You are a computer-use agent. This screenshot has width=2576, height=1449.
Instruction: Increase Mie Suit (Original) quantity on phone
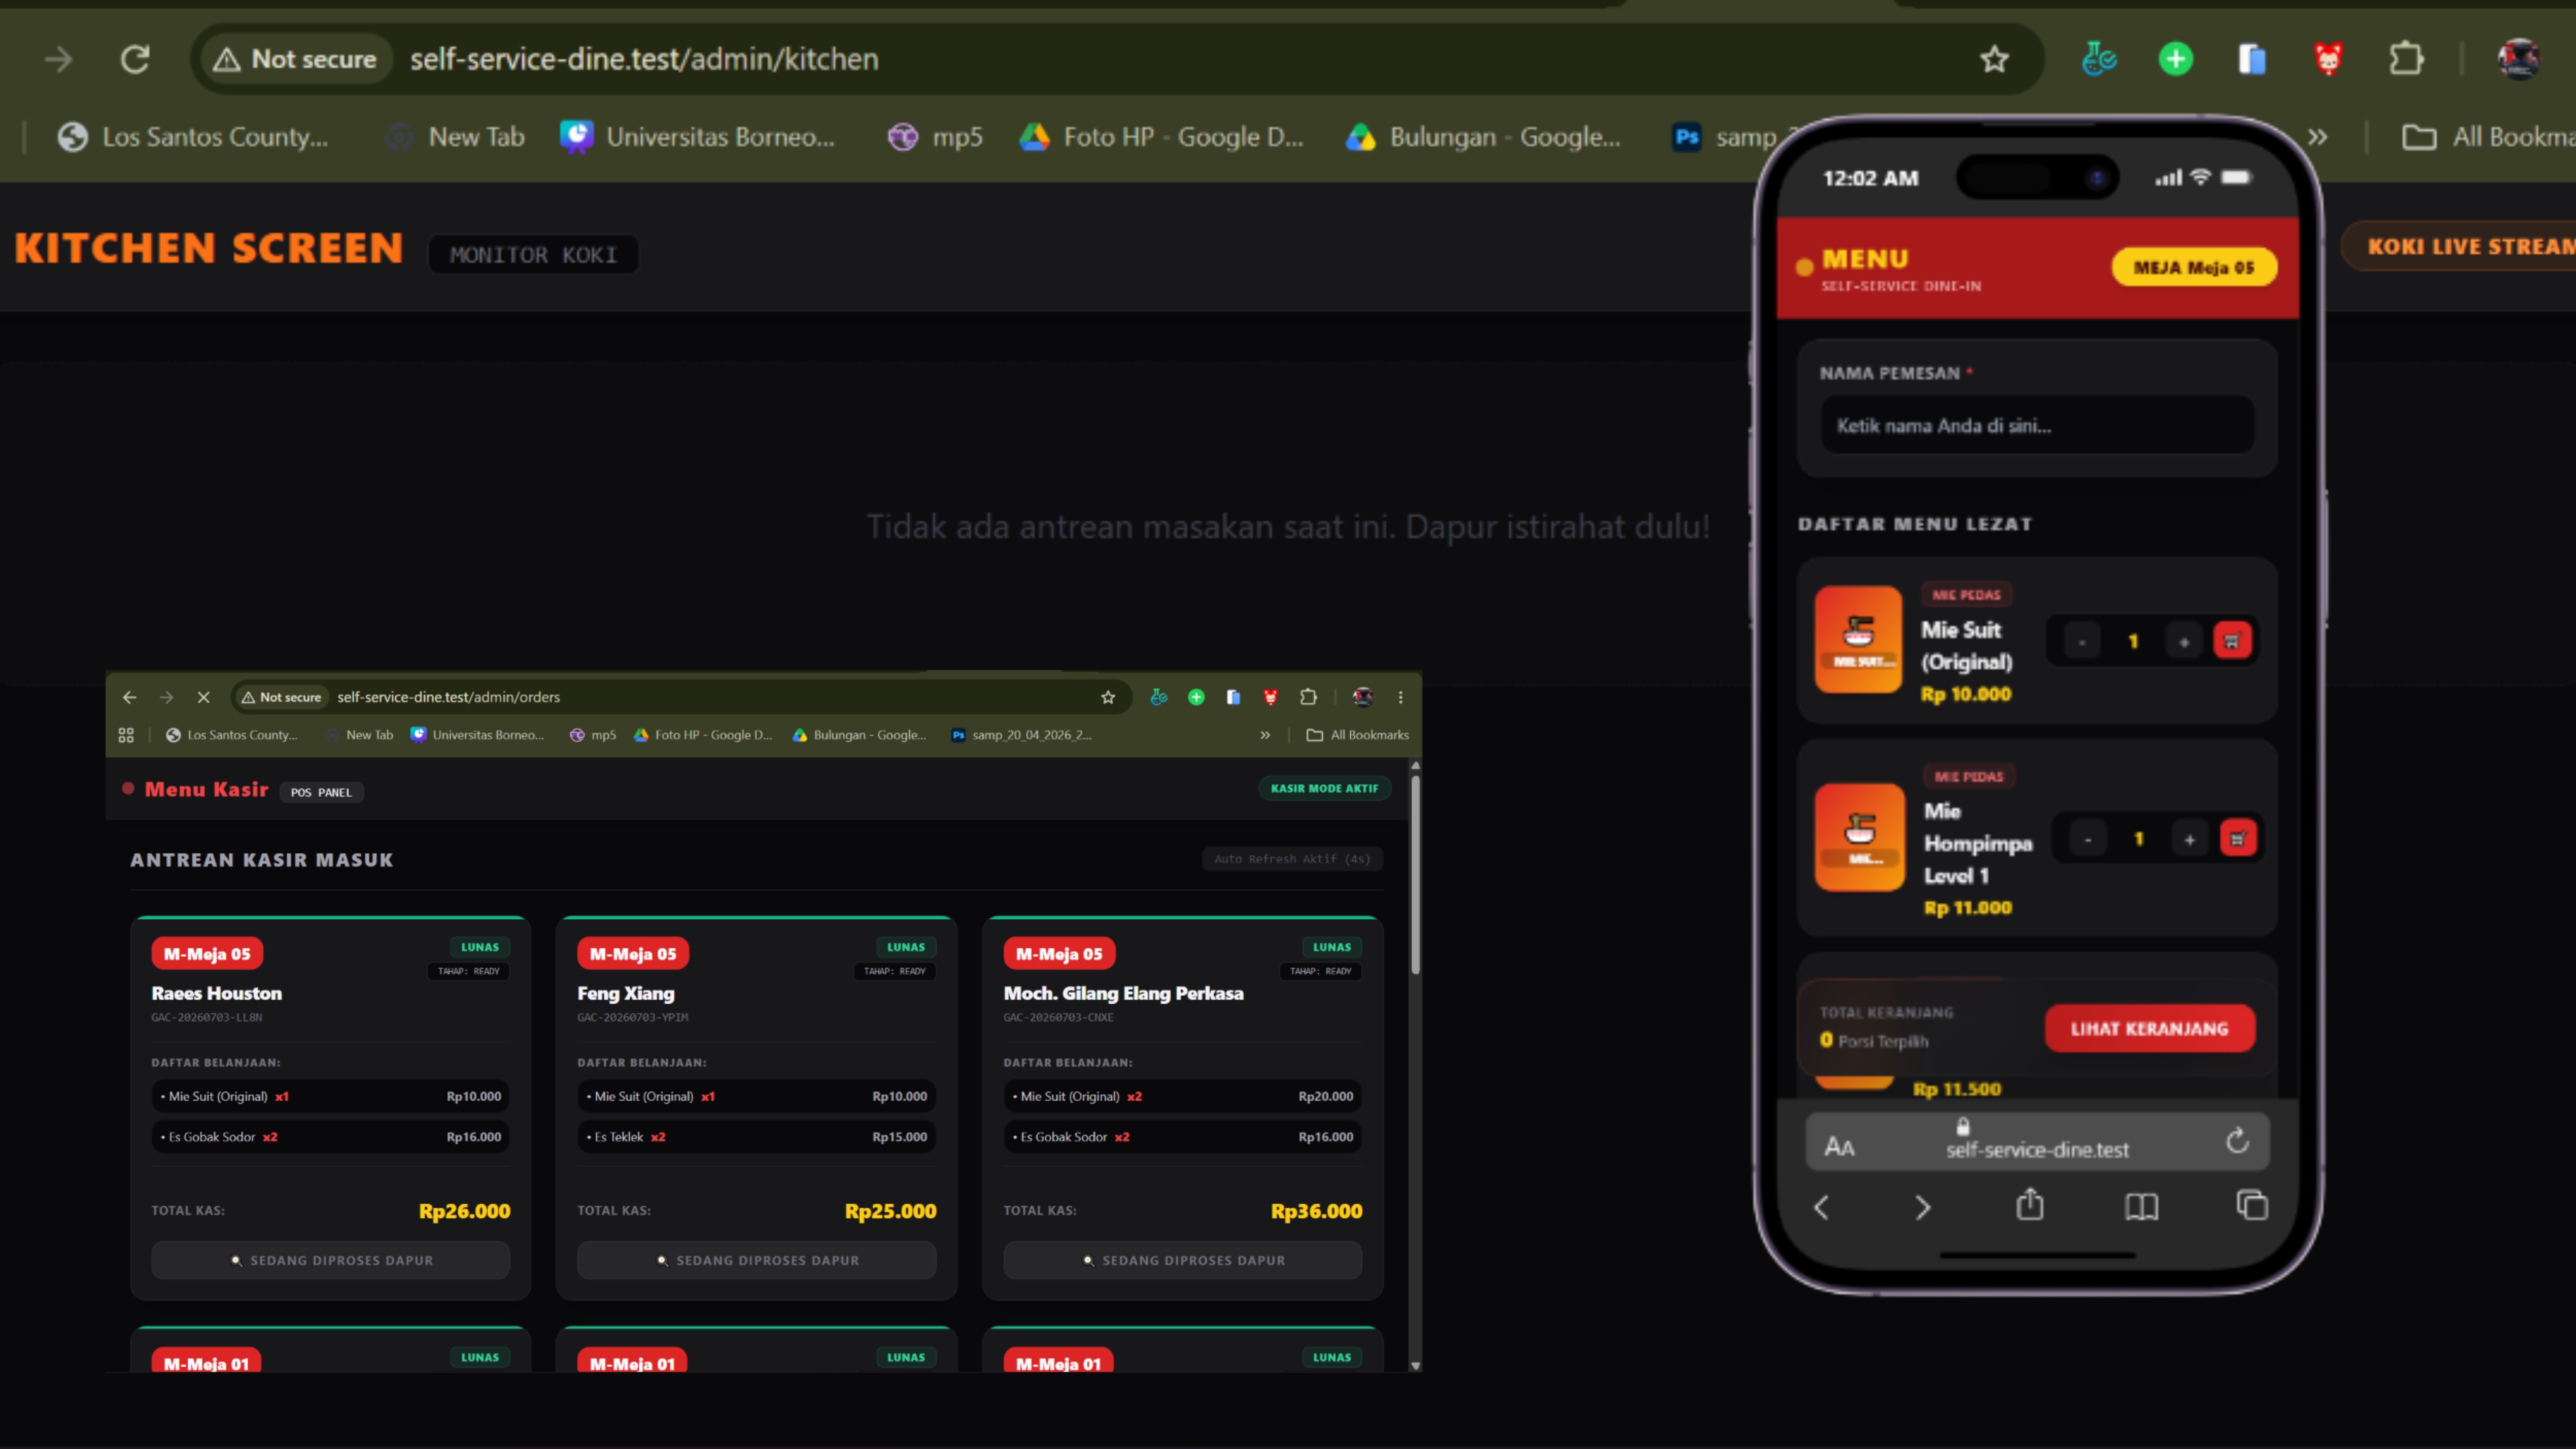(x=2184, y=641)
